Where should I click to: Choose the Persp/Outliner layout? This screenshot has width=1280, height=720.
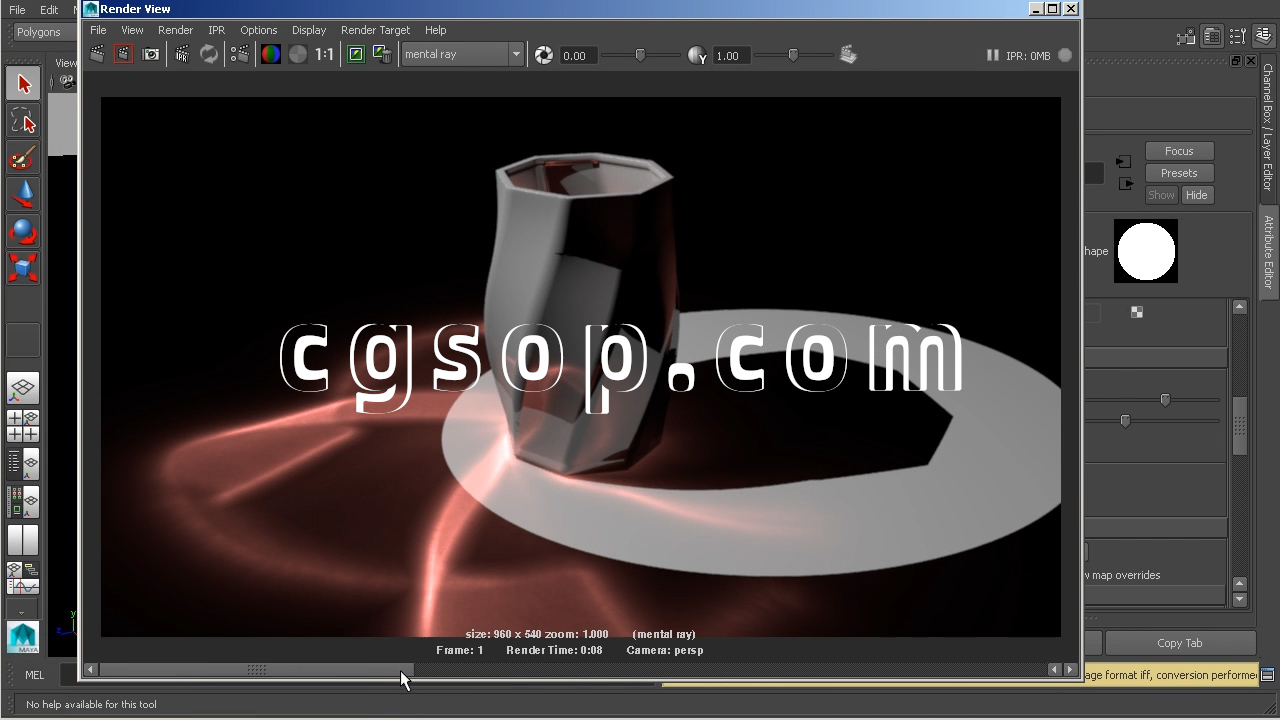click(23, 463)
